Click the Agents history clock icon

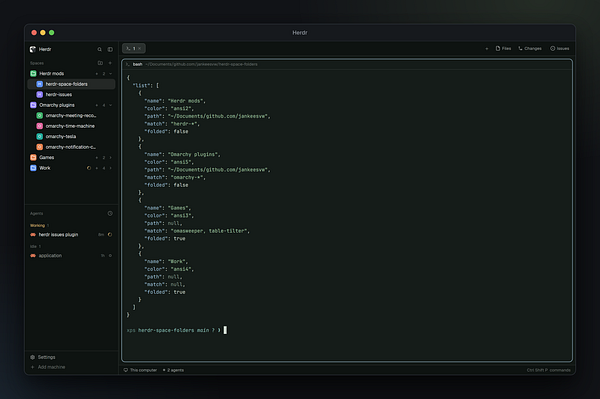[110, 213]
